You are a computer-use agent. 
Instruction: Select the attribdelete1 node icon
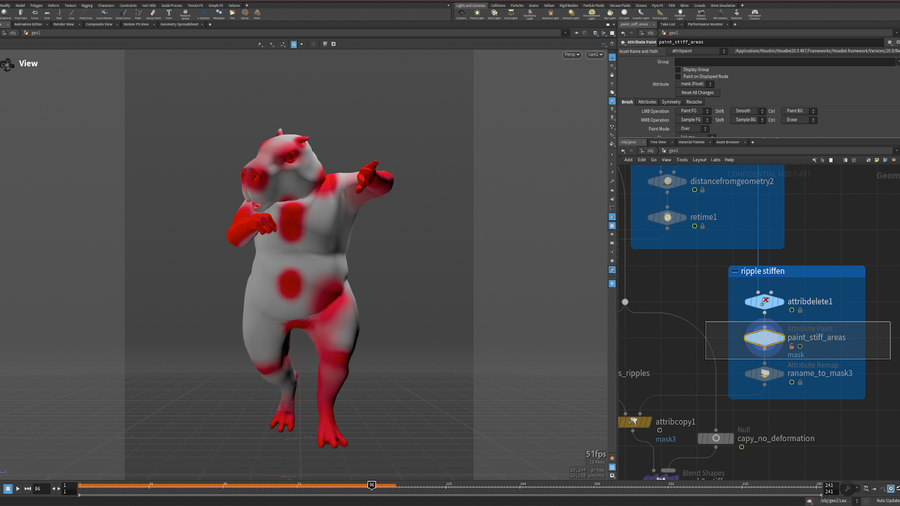[x=765, y=301]
